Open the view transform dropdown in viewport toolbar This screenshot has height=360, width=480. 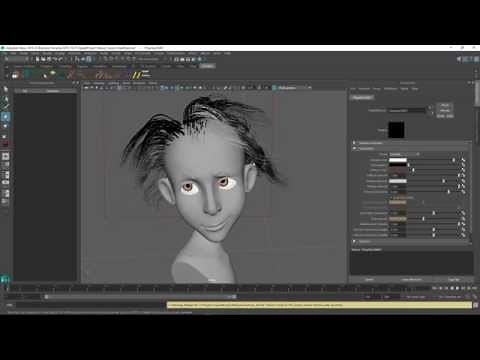[x=292, y=88]
